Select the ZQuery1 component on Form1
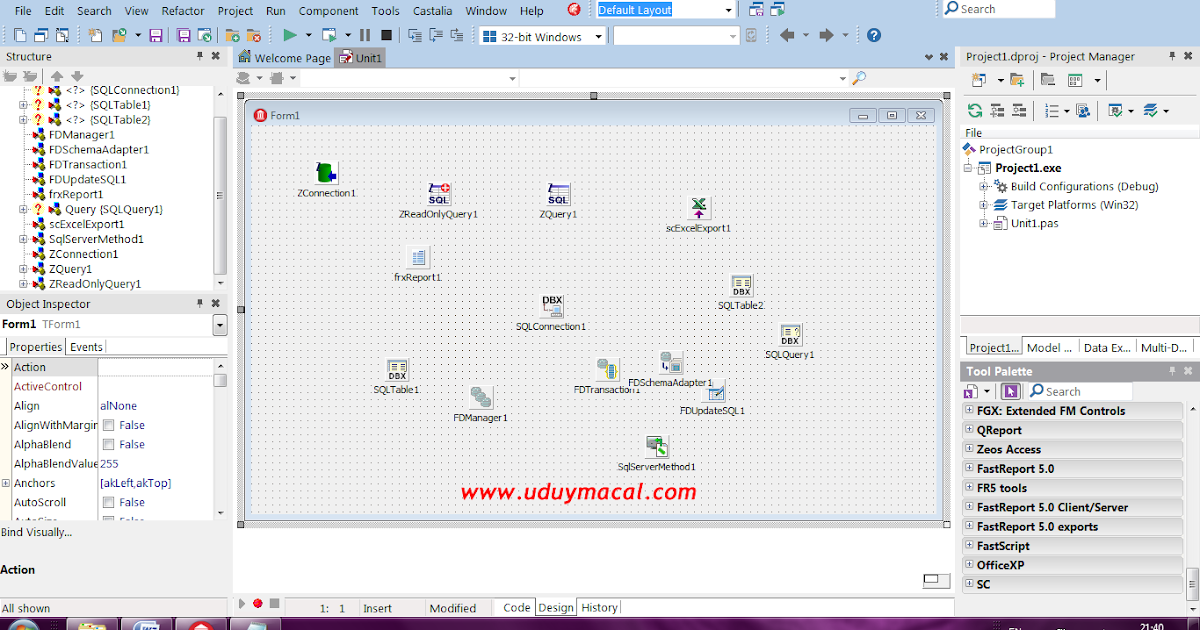The height and width of the screenshot is (630, 1200). pos(558,194)
